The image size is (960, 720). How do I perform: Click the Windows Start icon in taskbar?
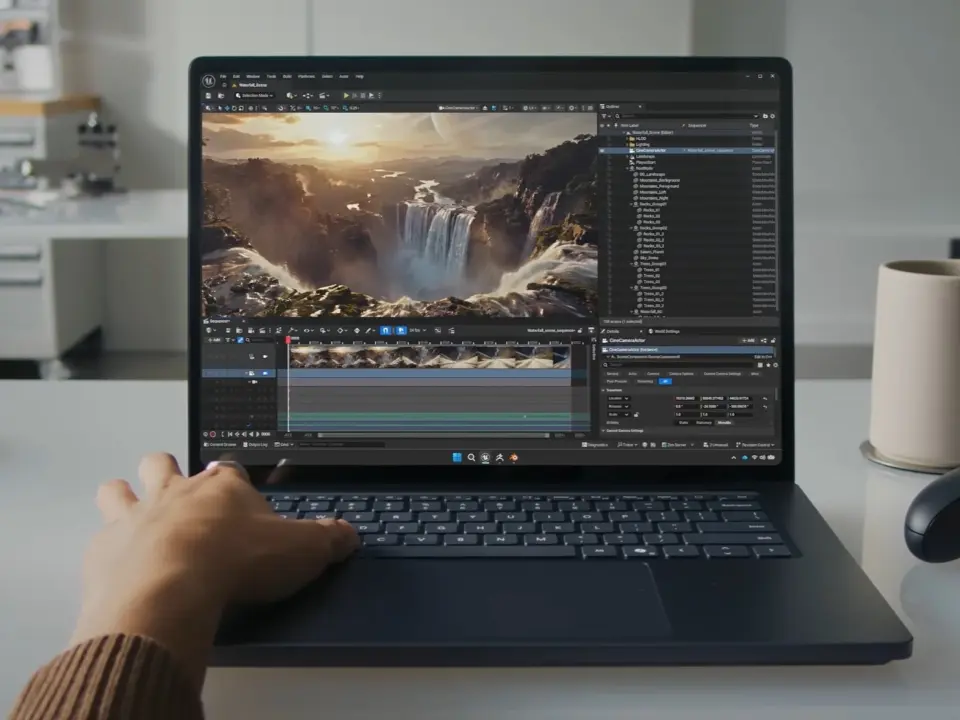pos(457,457)
